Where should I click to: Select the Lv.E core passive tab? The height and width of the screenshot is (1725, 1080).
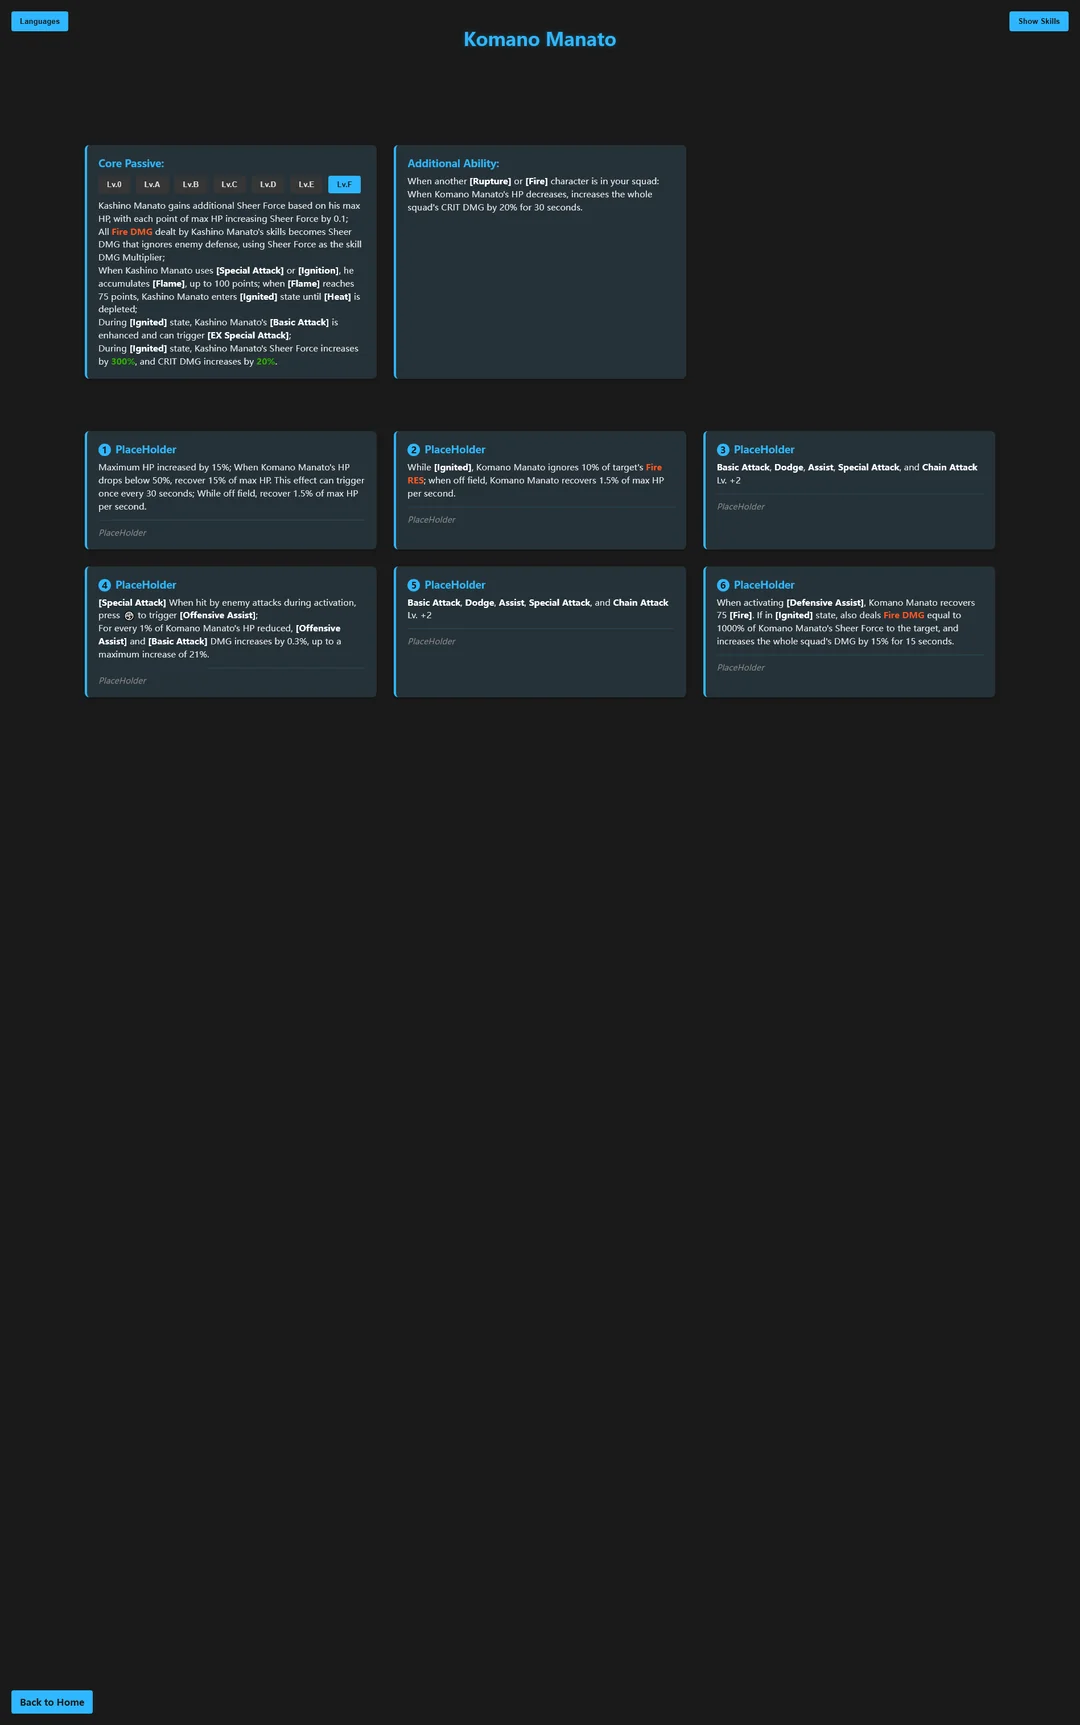point(306,184)
